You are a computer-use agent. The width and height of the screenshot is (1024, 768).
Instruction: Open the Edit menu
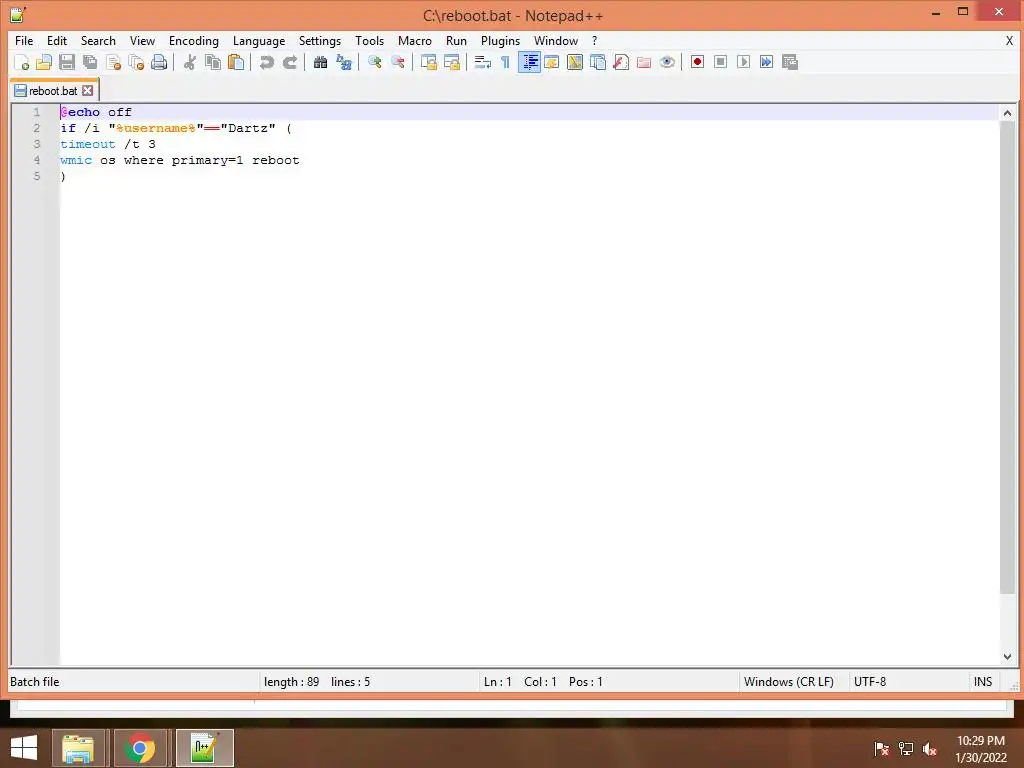[x=57, y=40]
